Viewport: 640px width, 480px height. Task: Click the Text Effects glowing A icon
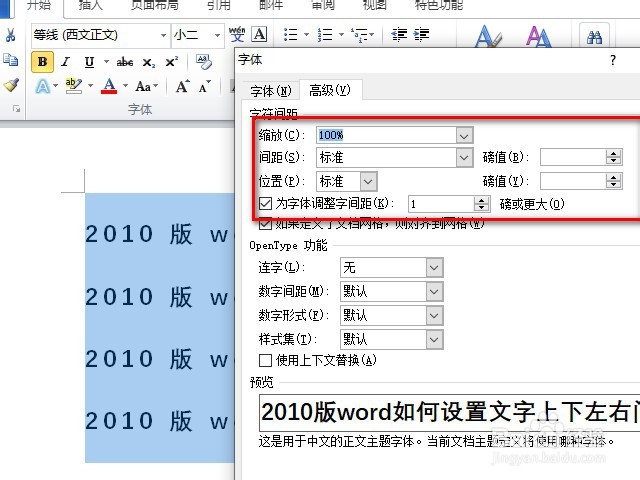(x=43, y=86)
